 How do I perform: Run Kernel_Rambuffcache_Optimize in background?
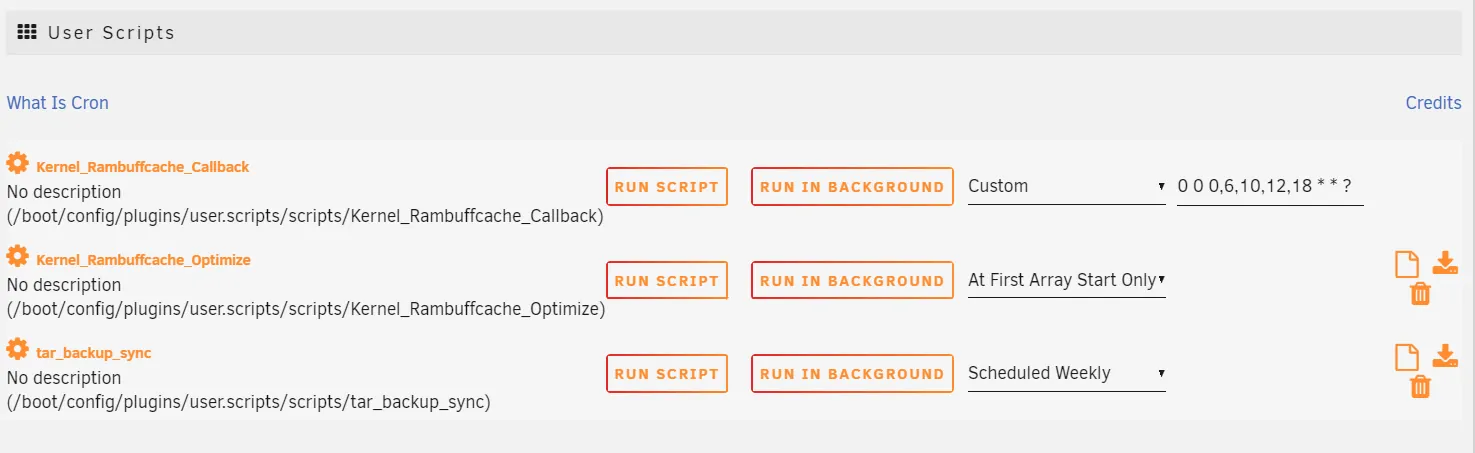click(852, 281)
